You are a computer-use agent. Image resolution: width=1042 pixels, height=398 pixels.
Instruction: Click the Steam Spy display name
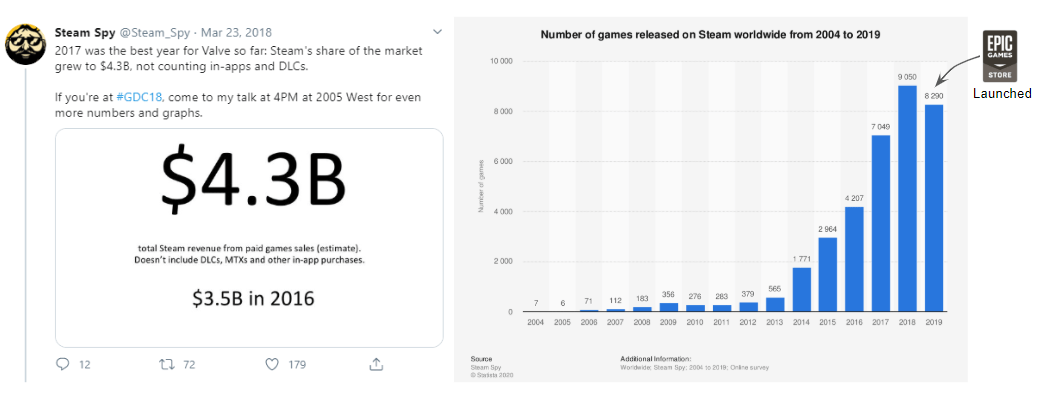85,33
